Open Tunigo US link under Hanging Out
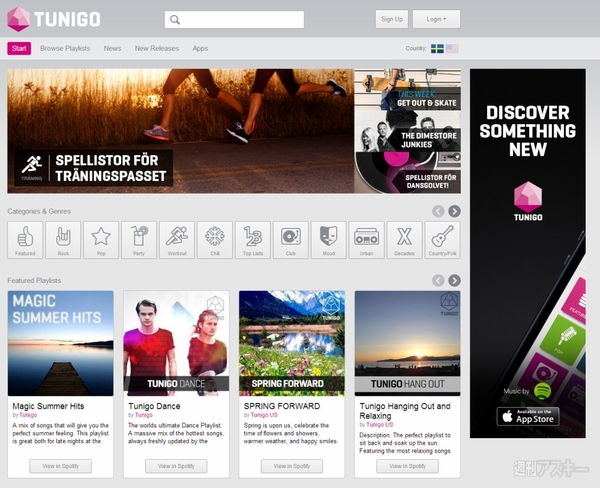The width and height of the screenshot is (600, 488). (380, 424)
